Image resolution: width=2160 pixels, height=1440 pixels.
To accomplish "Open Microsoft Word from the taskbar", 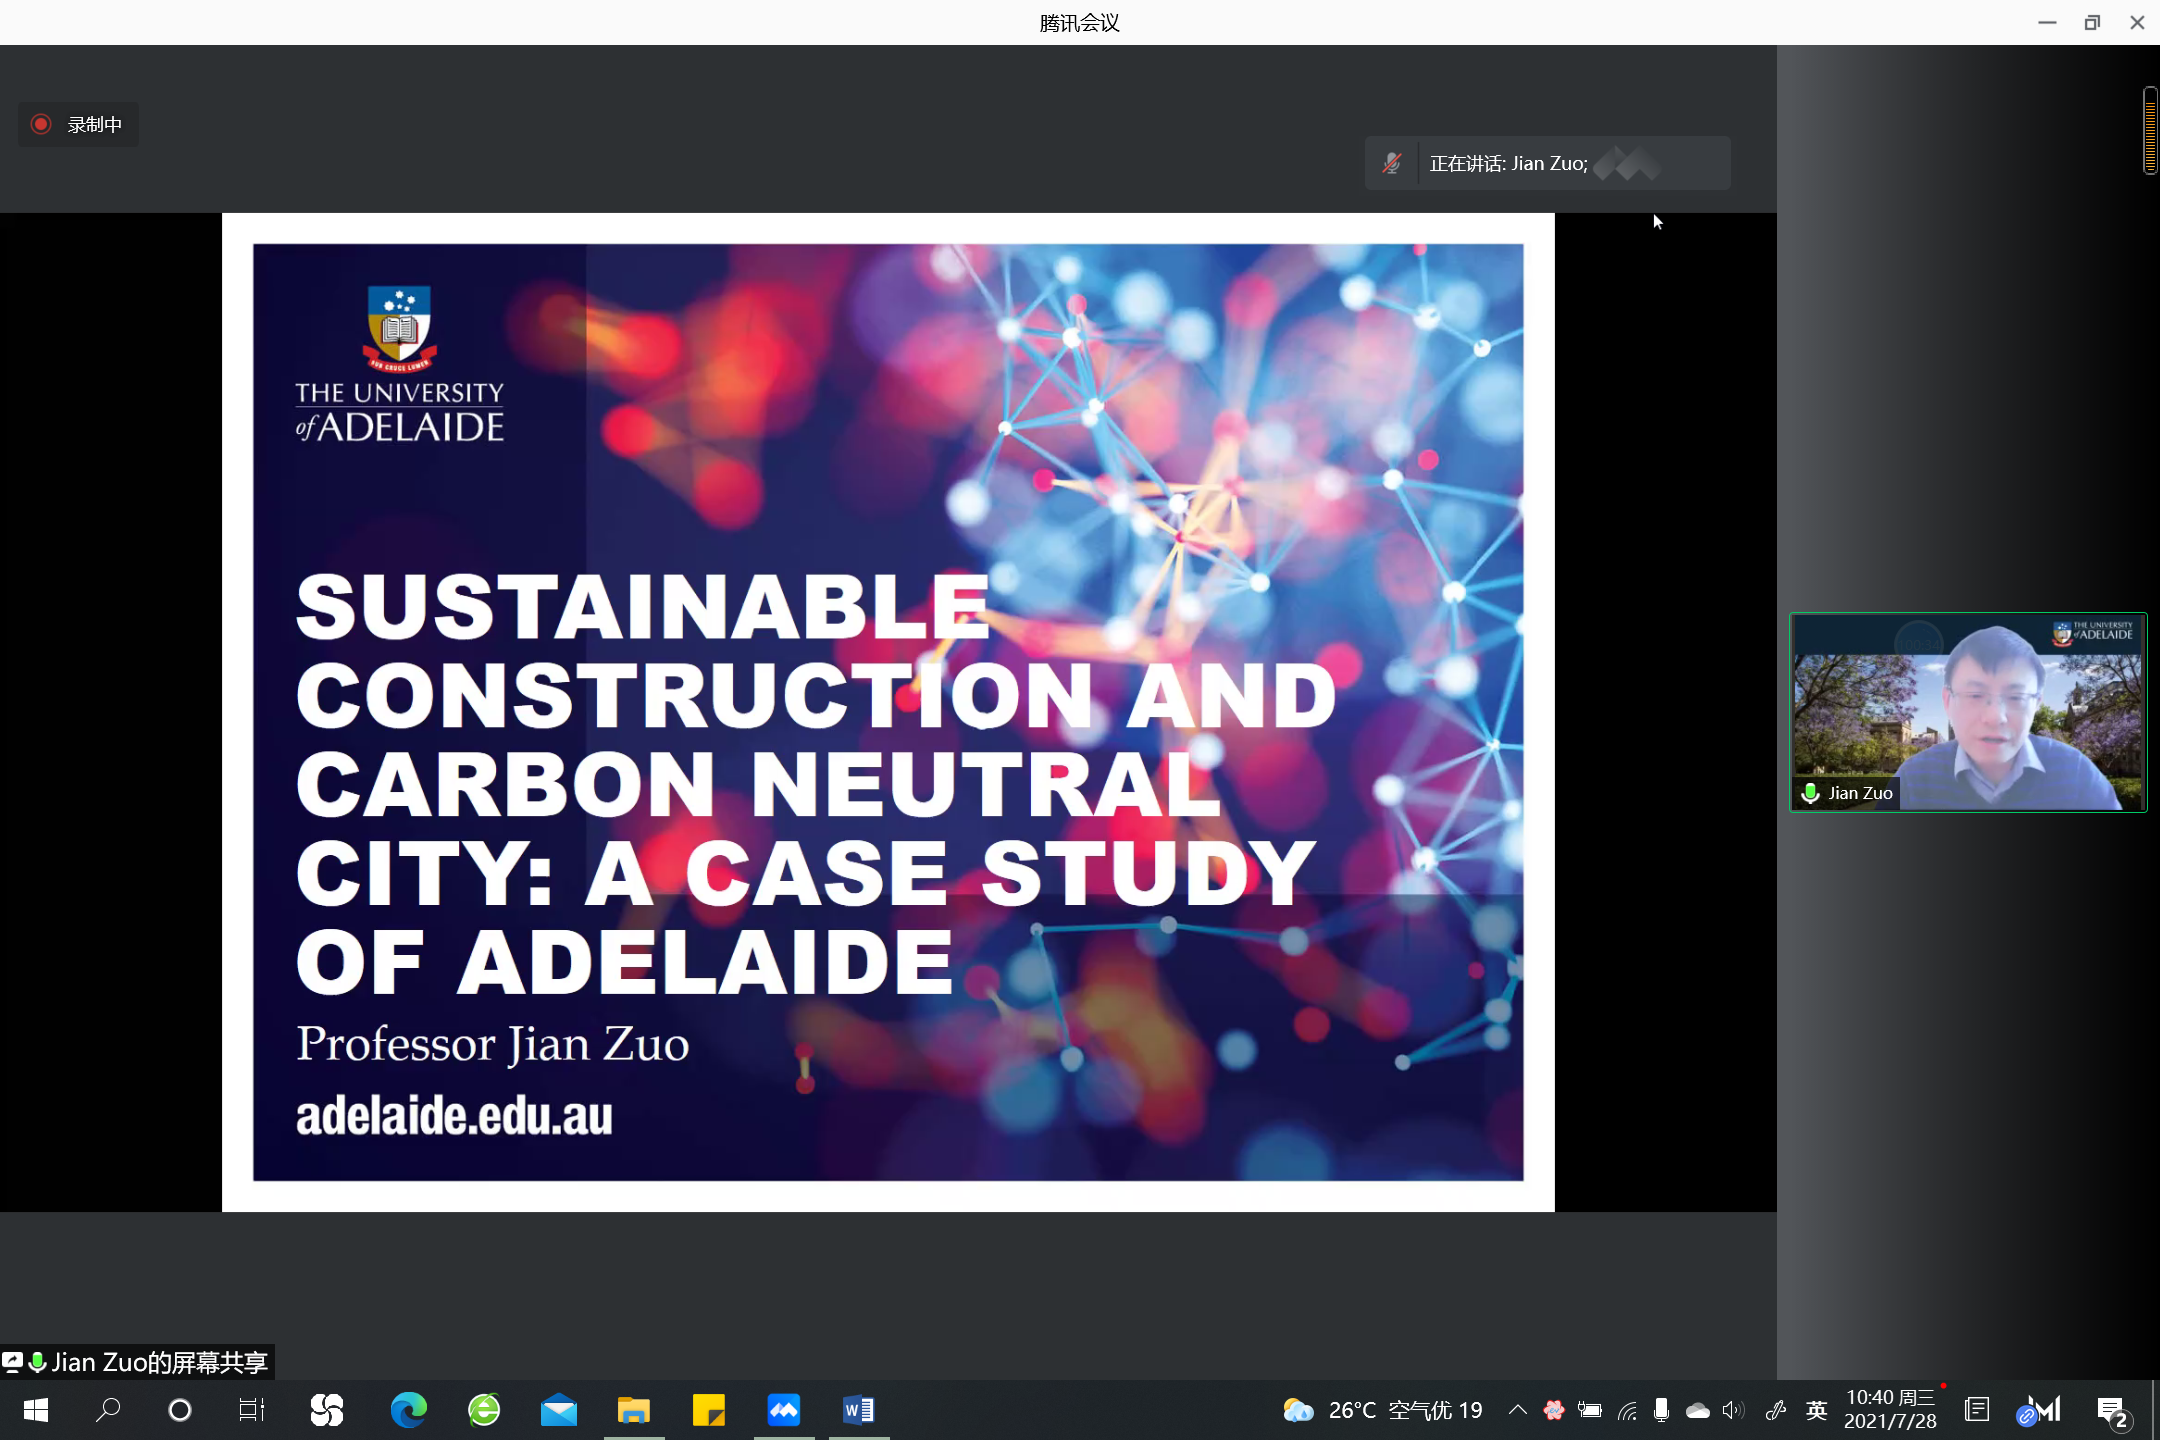I will 858,1410.
